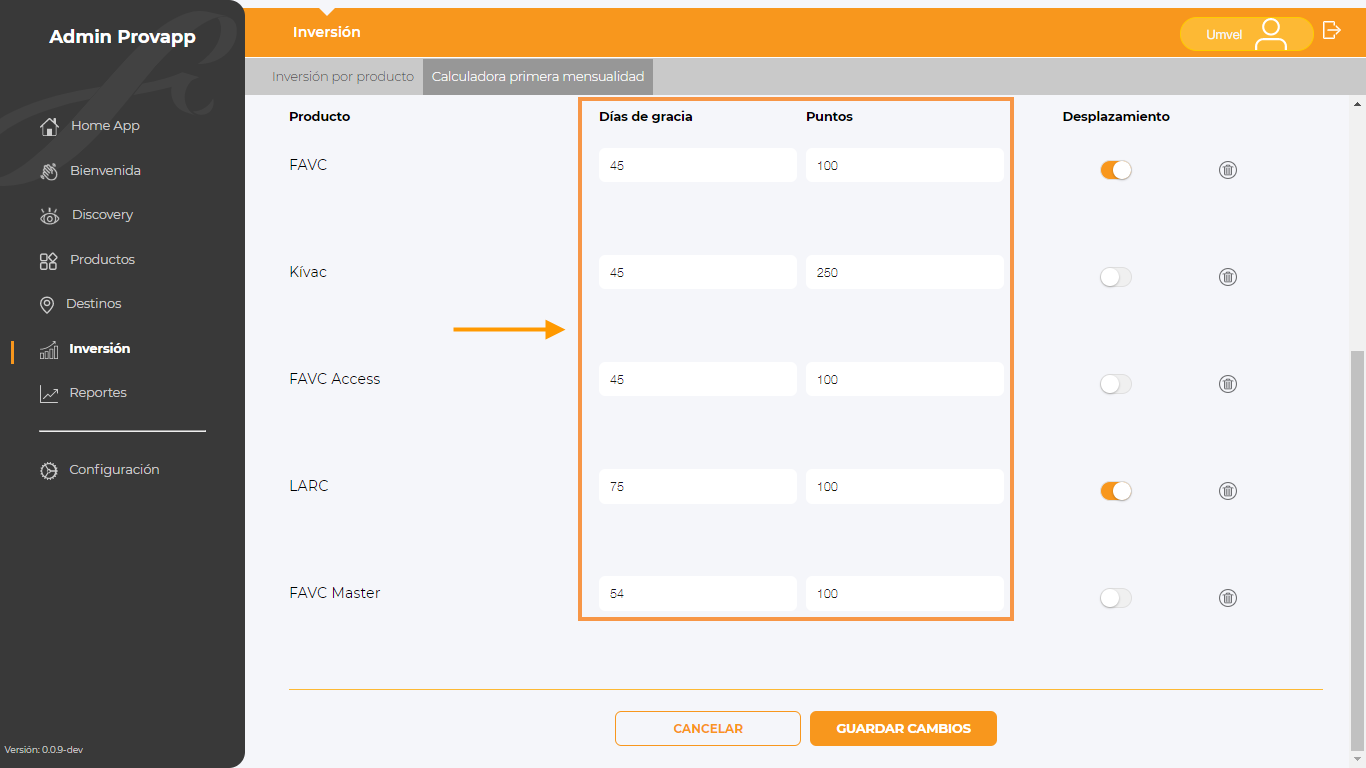Open Bienvenida in the sidebar
The image size is (1366, 768).
coord(105,171)
